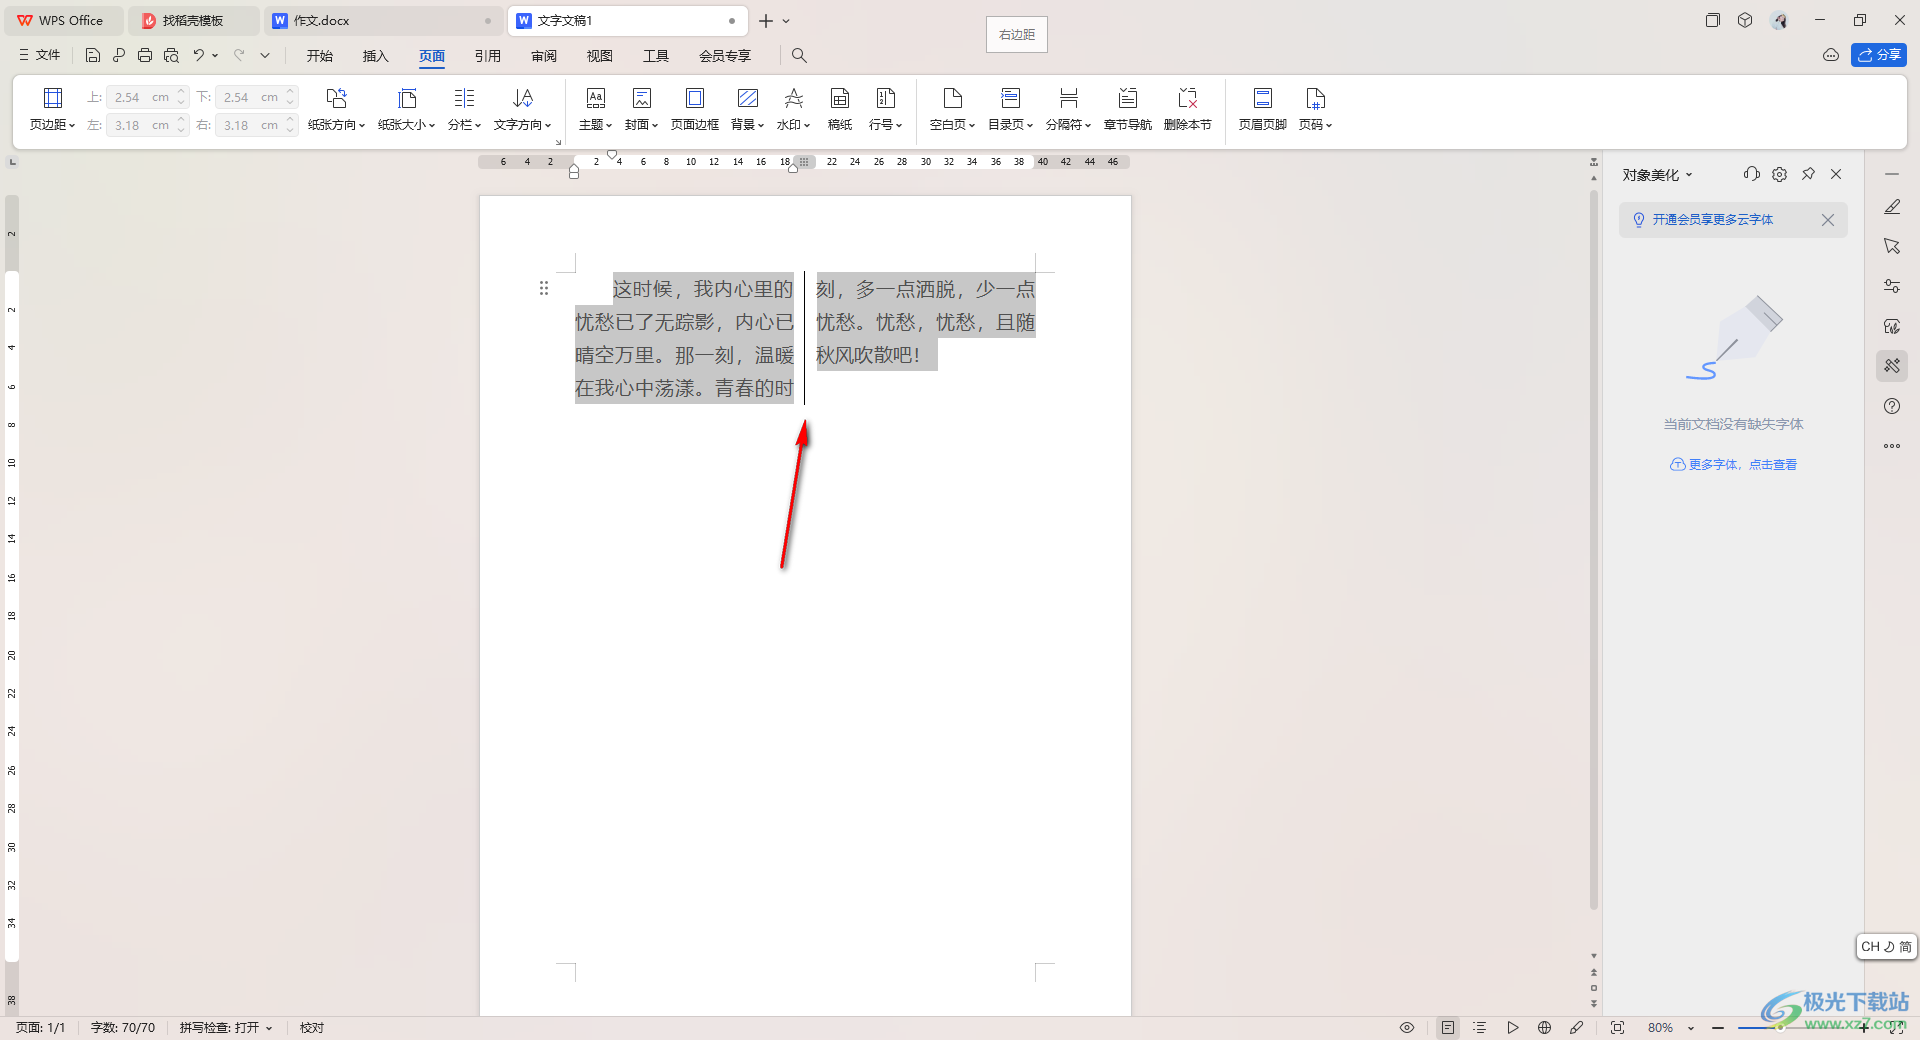
Task: Click 校对 proofread in status bar
Action: click(x=312, y=1027)
